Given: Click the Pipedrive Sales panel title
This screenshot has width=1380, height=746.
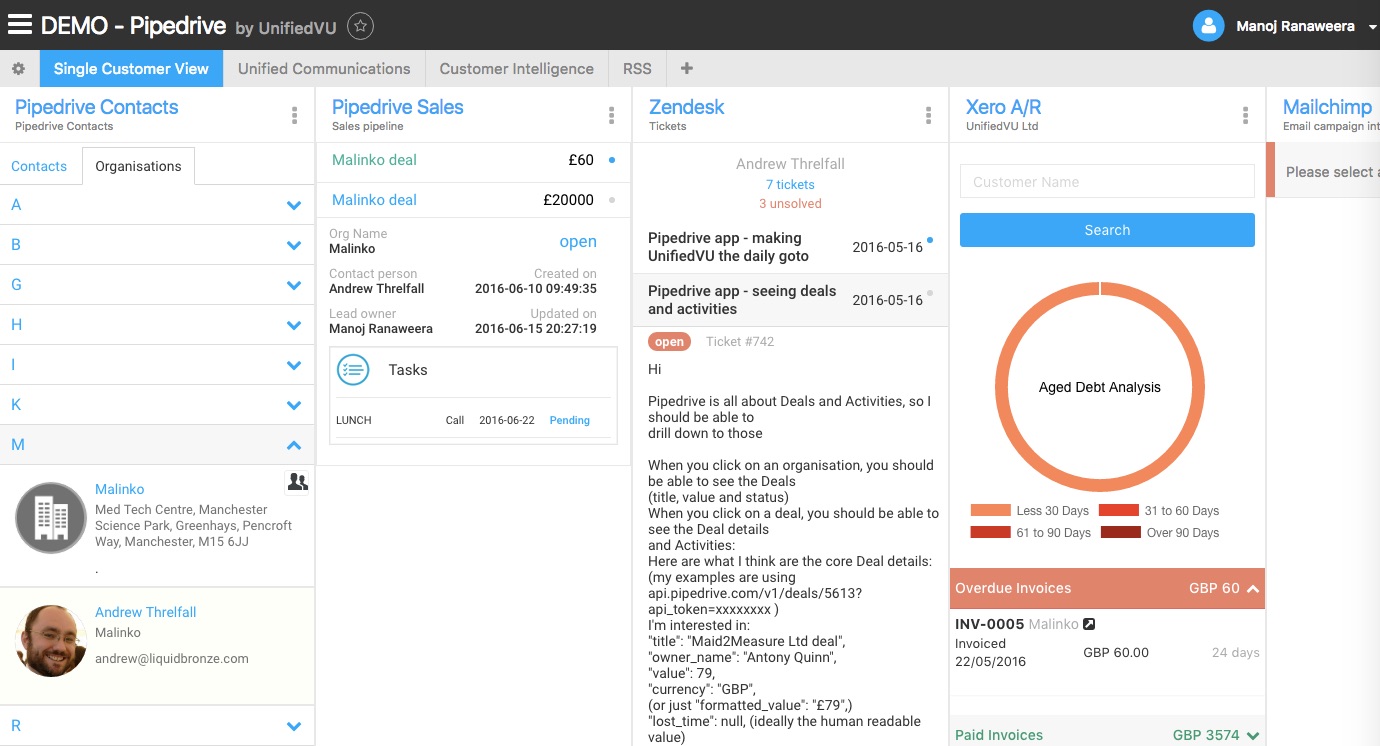Looking at the screenshot, I should 398,107.
